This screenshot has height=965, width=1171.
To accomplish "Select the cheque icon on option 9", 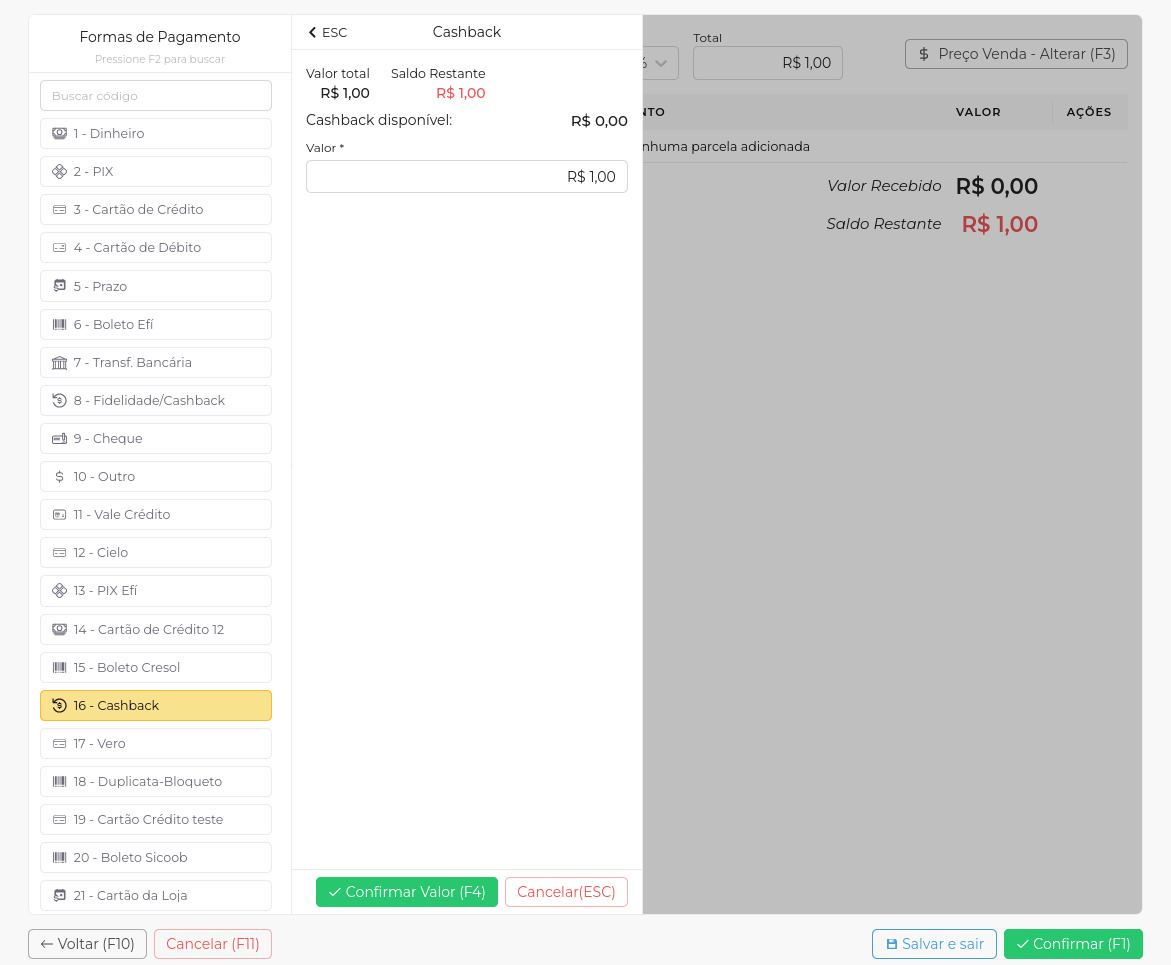I will click(x=58, y=438).
